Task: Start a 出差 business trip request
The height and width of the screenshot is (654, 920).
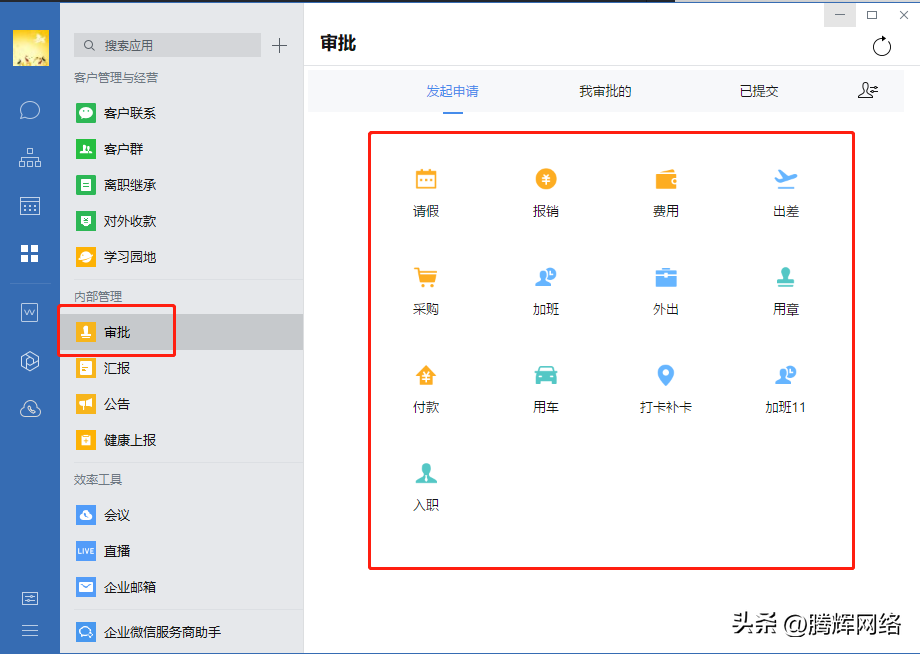Action: pyautogui.click(x=786, y=193)
